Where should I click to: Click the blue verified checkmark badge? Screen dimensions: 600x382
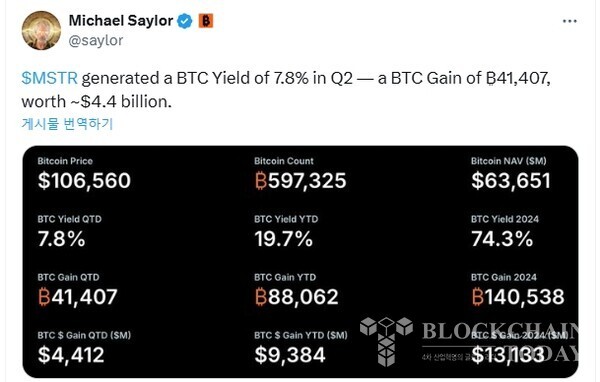click(x=185, y=21)
